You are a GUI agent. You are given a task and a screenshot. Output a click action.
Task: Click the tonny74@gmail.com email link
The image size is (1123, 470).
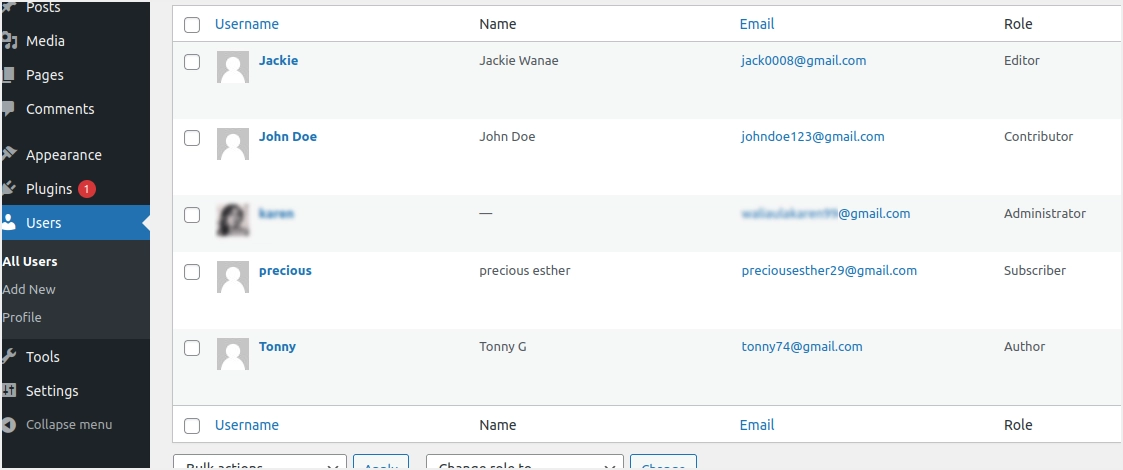[802, 346]
